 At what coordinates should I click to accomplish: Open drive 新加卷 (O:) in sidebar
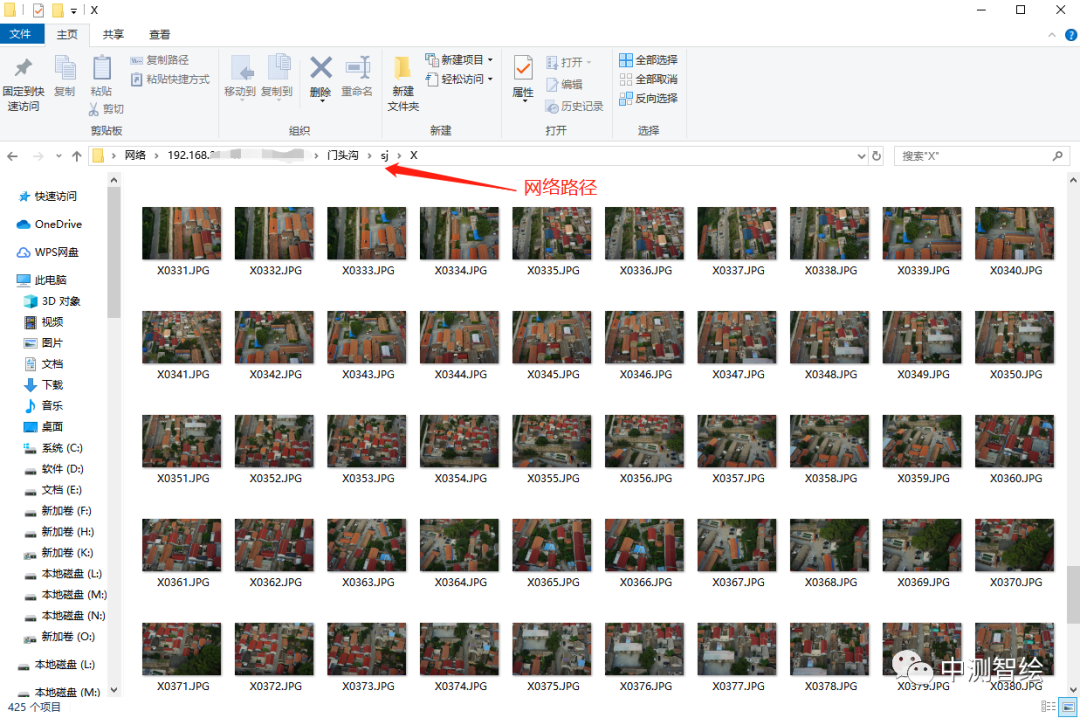pyautogui.click(x=59, y=636)
